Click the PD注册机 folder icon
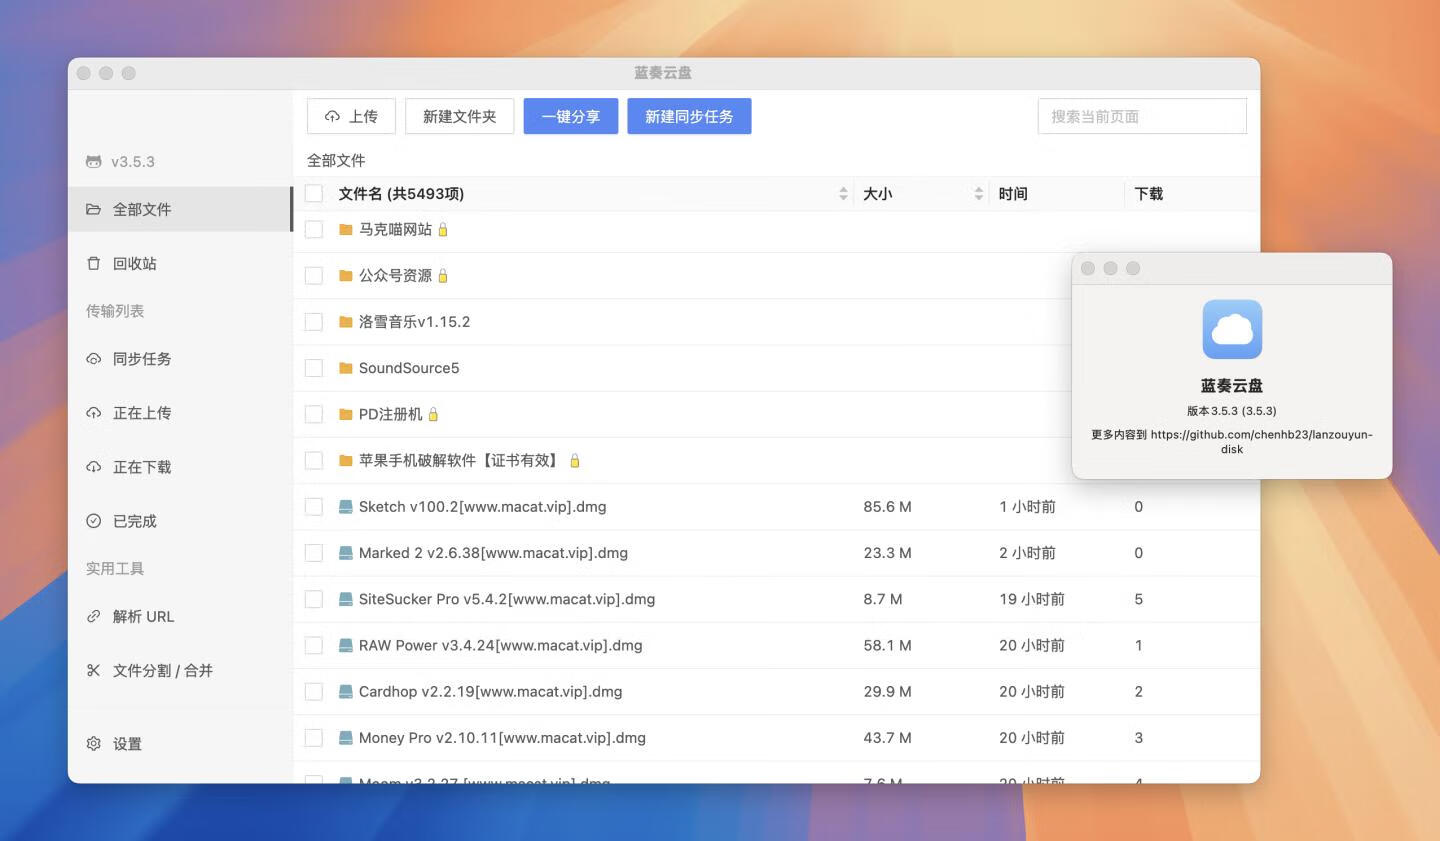The width and height of the screenshot is (1440, 841). coord(345,414)
